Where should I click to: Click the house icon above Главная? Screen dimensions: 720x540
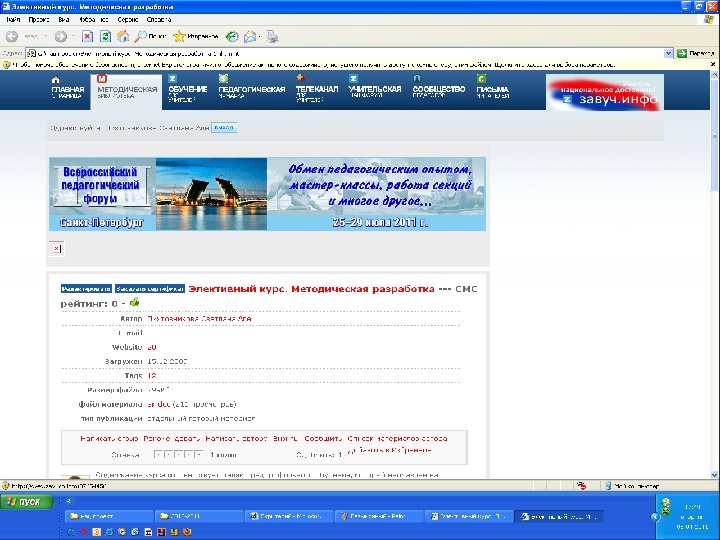[x=56, y=79]
